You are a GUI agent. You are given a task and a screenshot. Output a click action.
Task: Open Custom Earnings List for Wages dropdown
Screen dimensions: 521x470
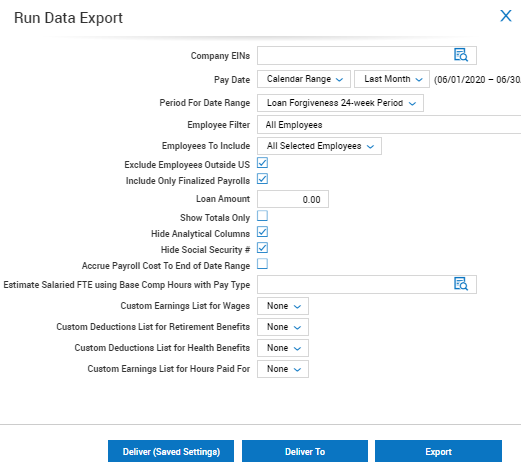click(283, 306)
